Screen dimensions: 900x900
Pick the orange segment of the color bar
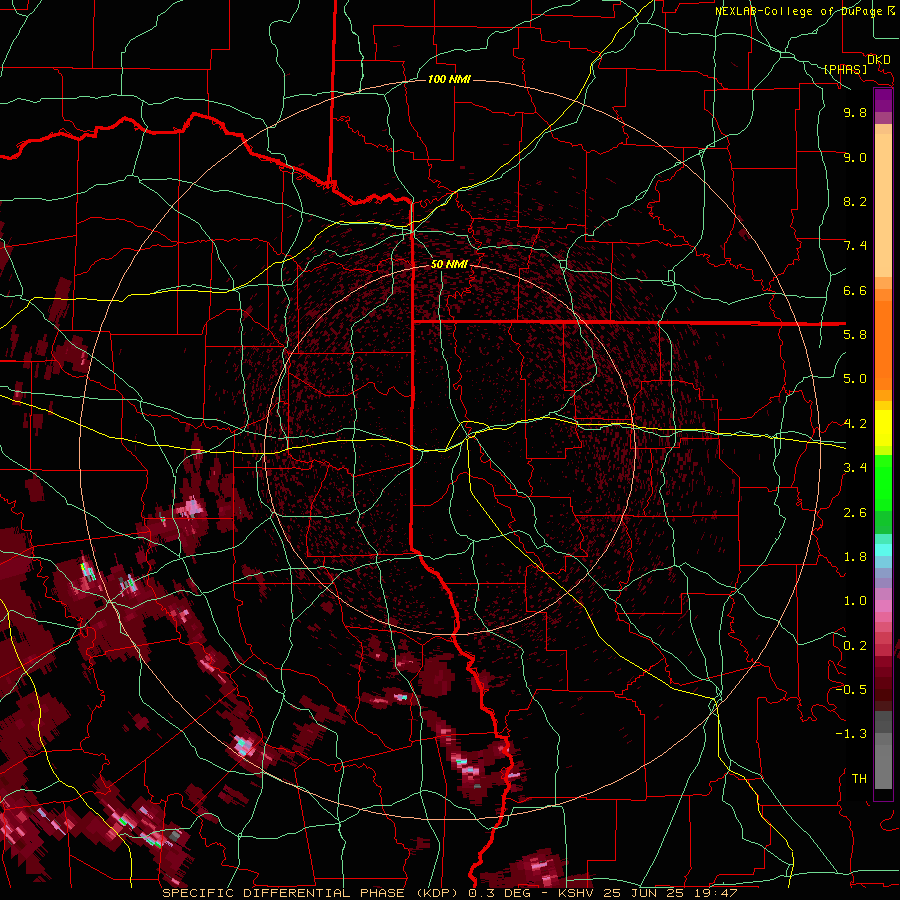pos(883,346)
